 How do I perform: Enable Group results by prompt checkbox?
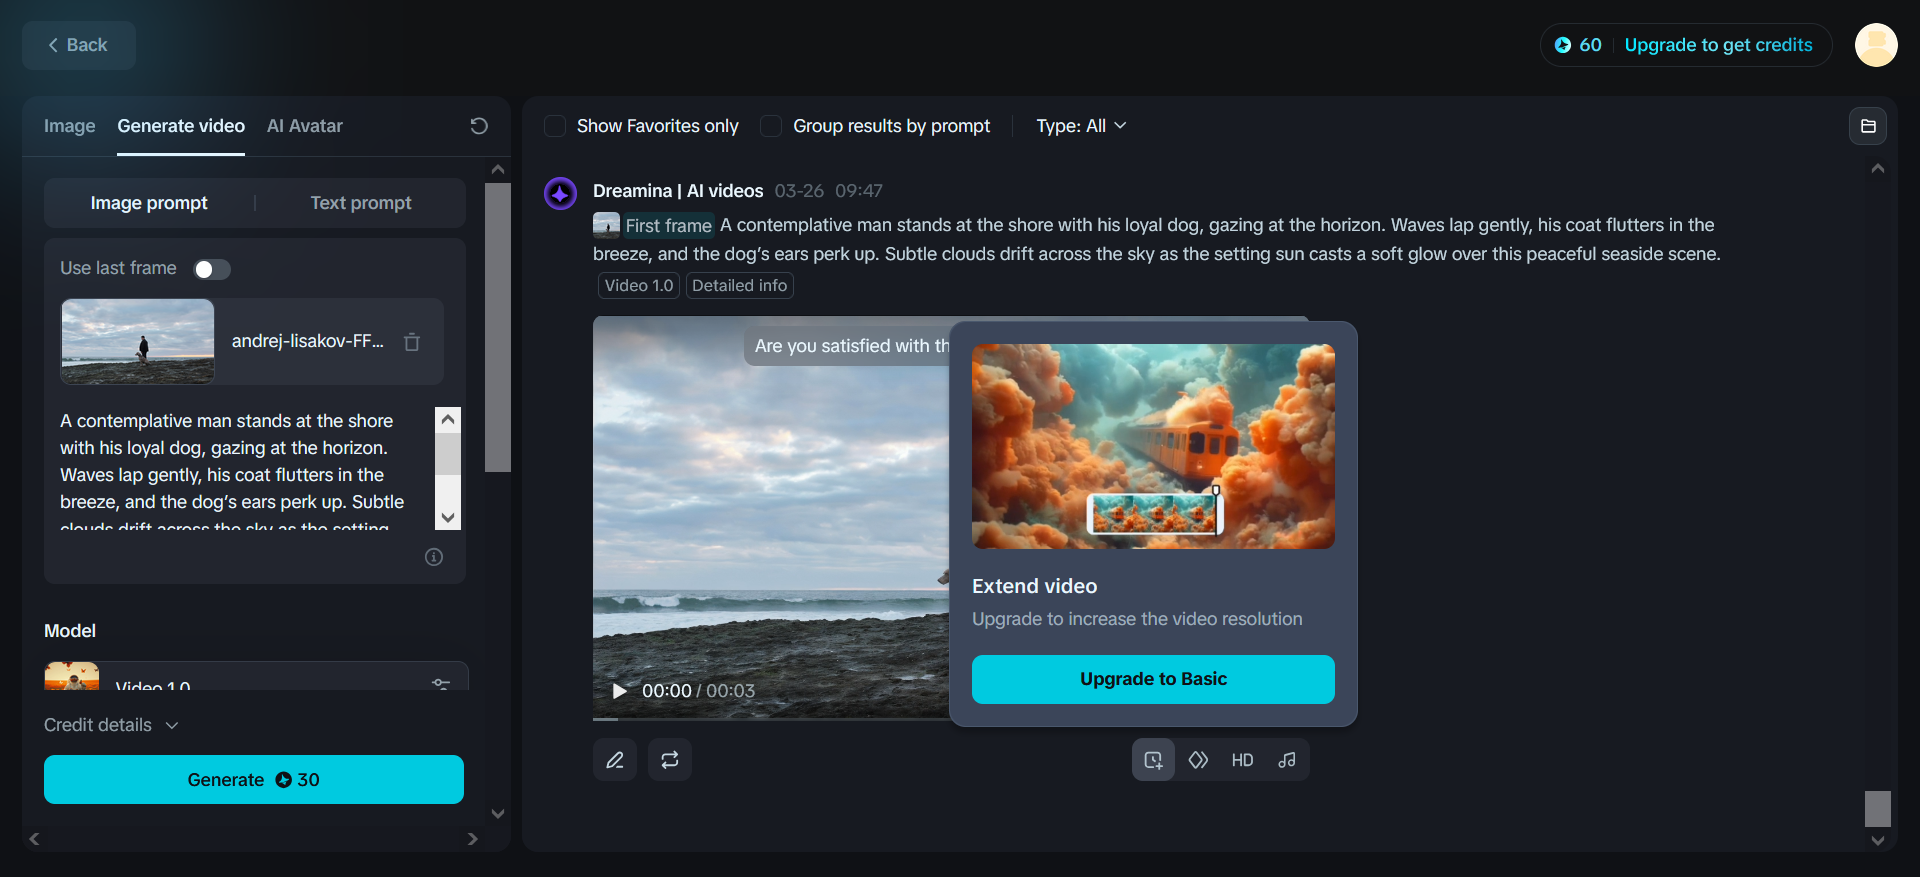click(771, 126)
